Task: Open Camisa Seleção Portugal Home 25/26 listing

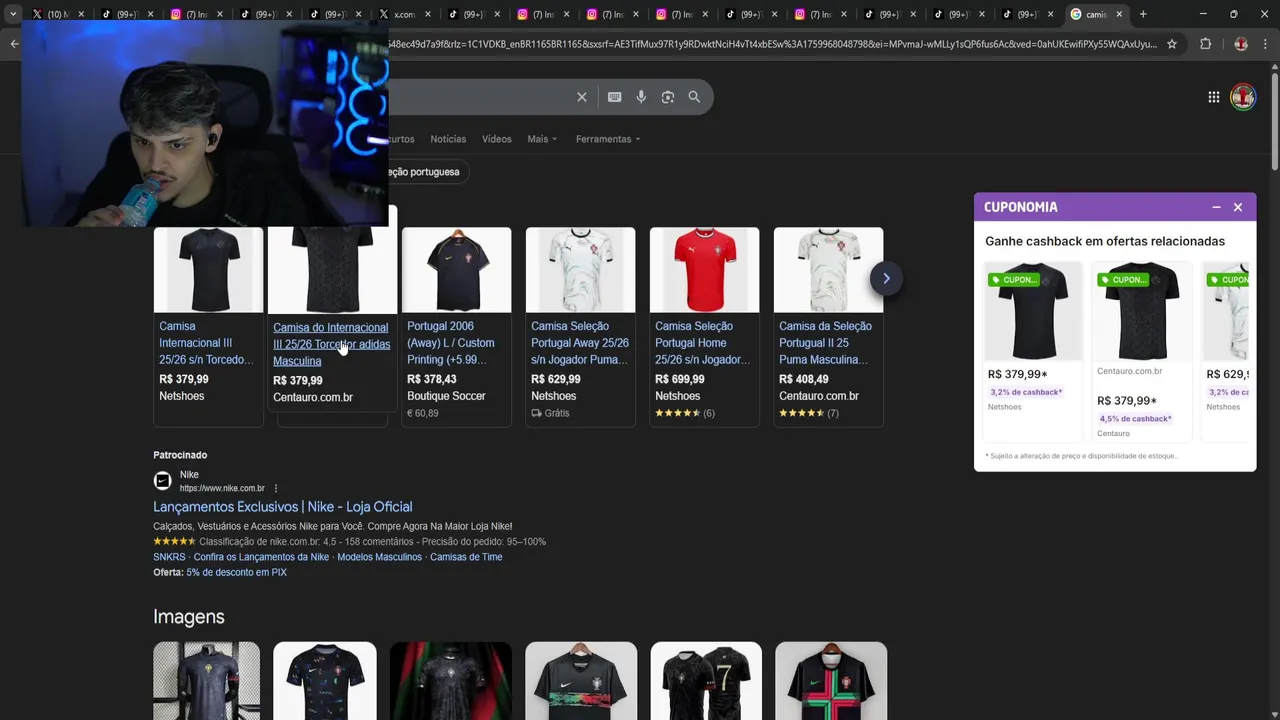Action: [703, 343]
